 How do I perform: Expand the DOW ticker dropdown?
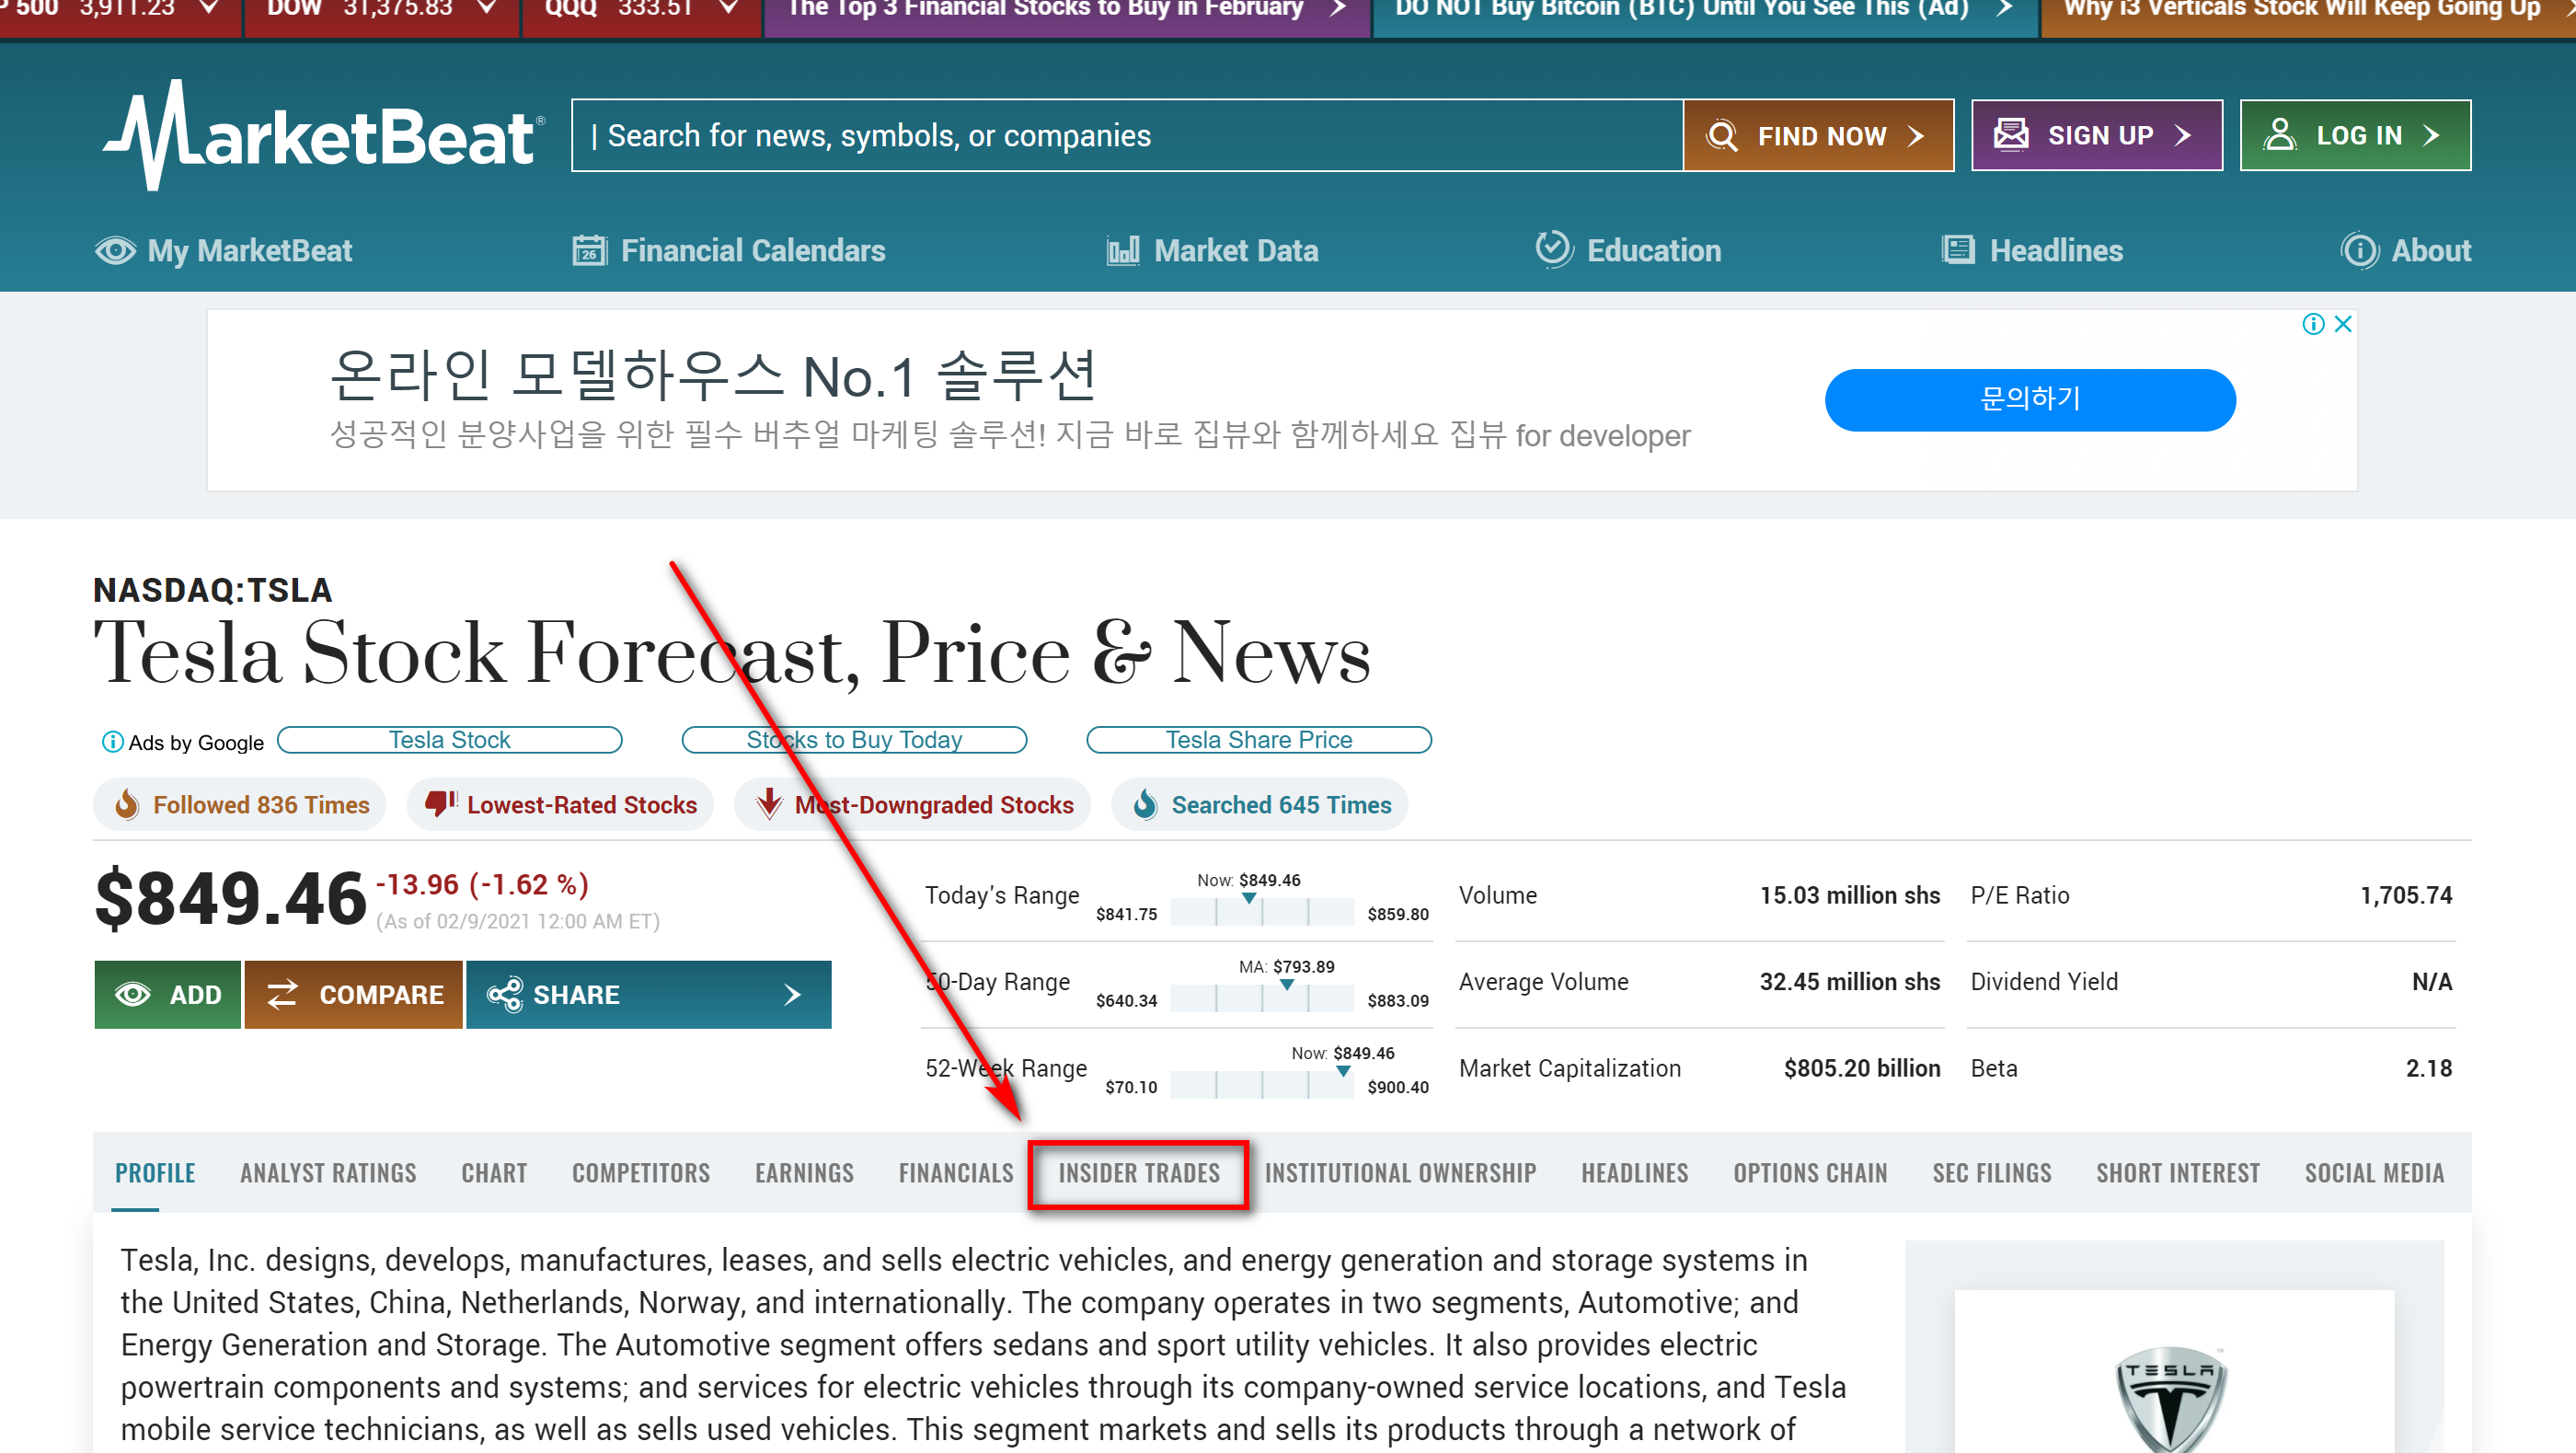pos(488,8)
